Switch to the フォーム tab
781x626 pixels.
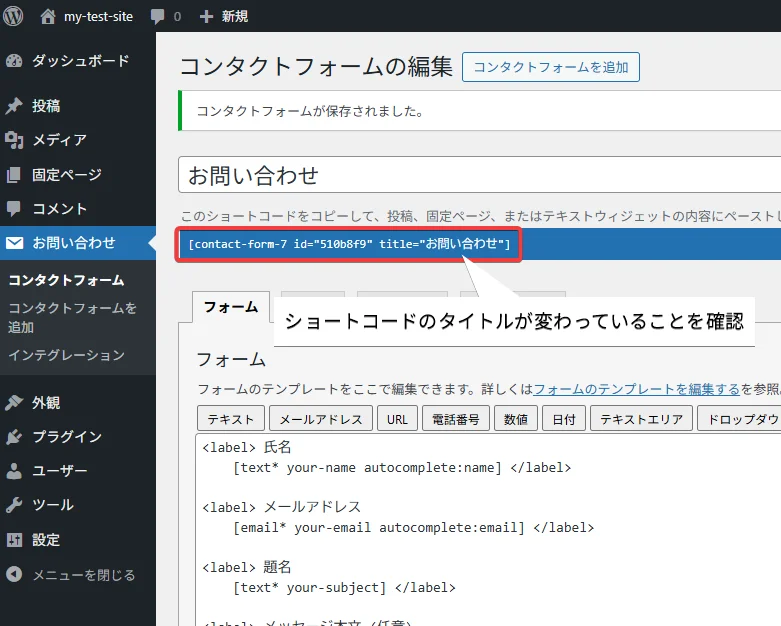[x=231, y=307]
